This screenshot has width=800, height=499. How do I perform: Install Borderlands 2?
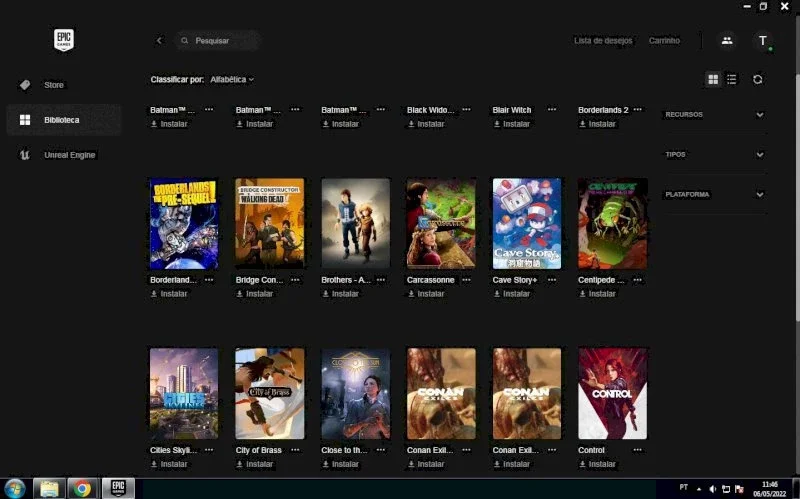pyautogui.click(x=597, y=124)
